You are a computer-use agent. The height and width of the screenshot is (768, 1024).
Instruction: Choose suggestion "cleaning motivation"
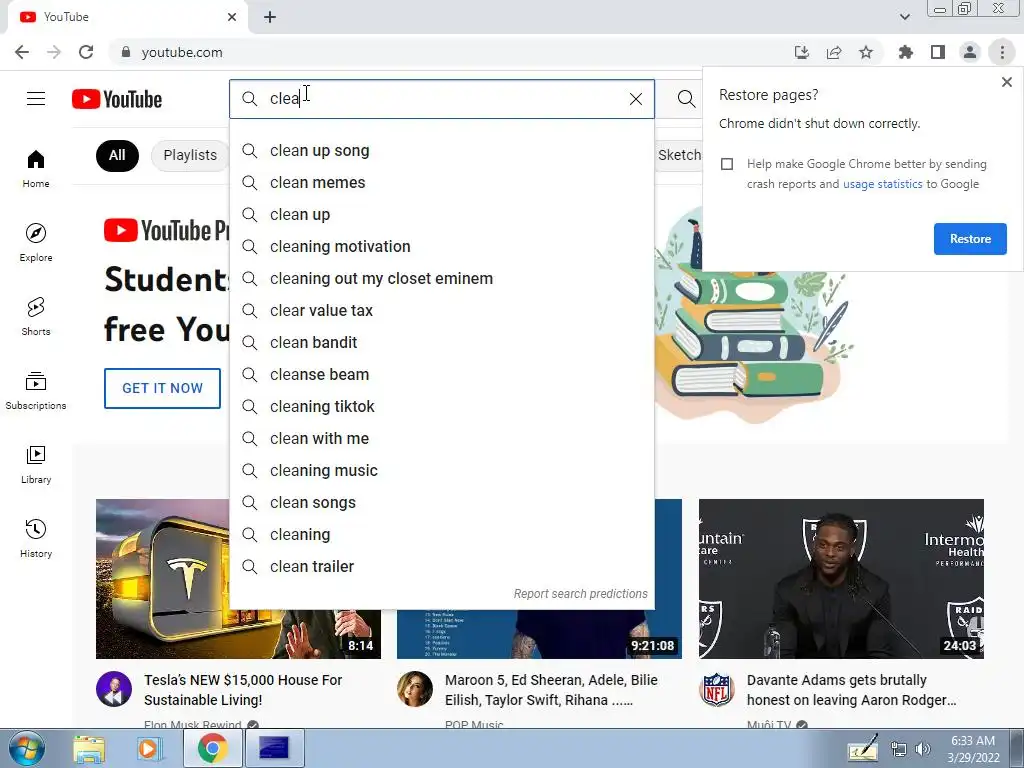pos(441,247)
